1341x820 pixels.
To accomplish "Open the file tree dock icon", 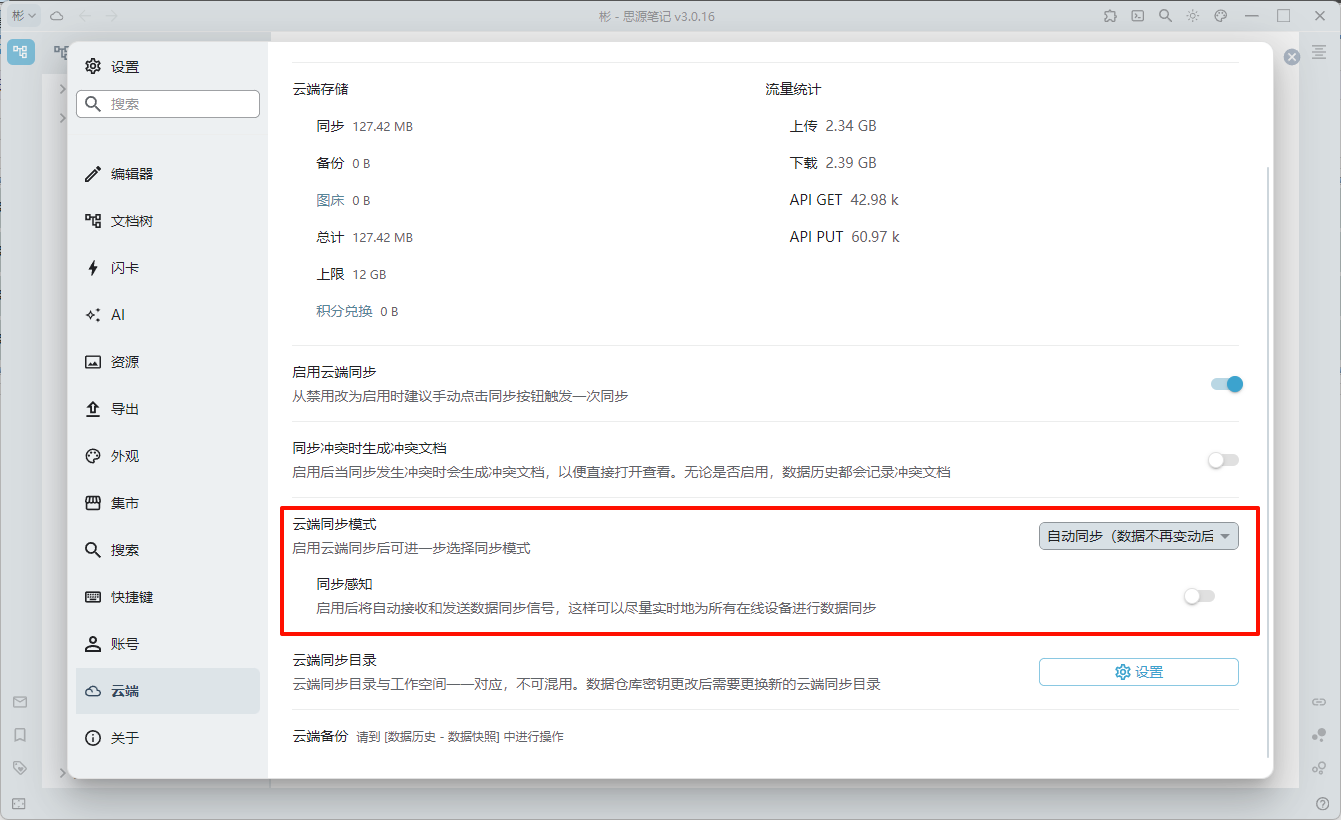I will click(x=21, y=52).
